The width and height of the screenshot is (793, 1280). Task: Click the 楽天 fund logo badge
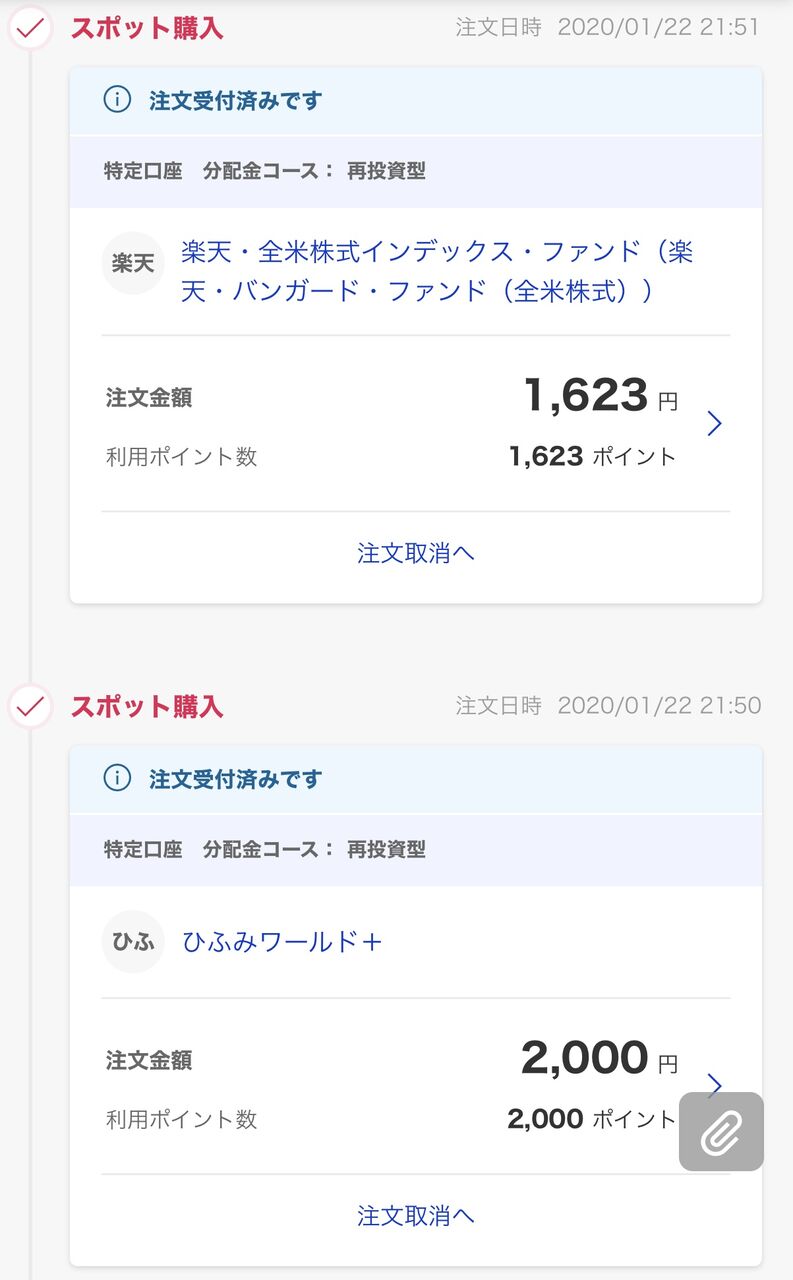click(133, 263)
